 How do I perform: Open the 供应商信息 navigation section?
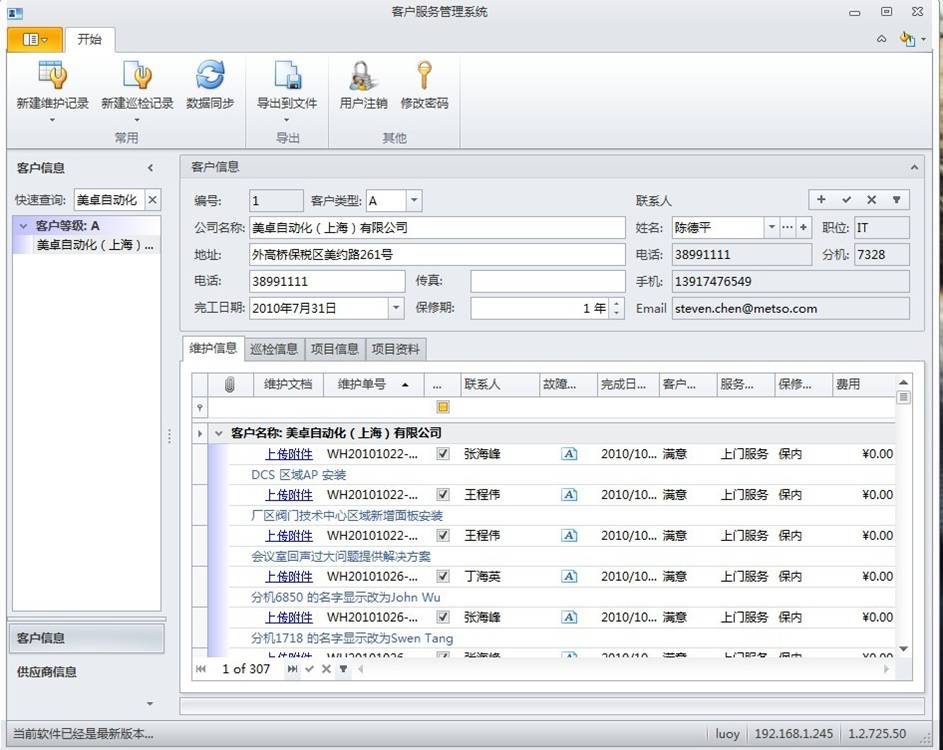pyautogui.click(x=47, y=672)
